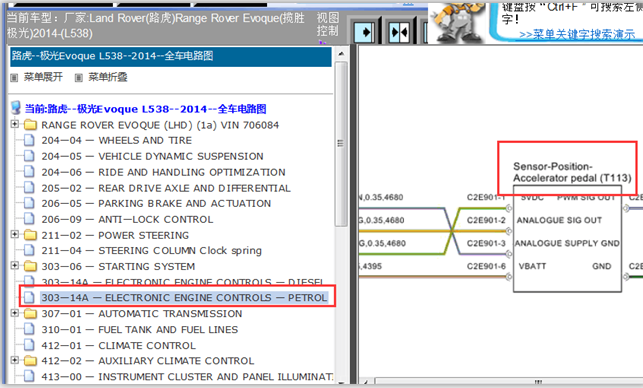Open 412-01 CLIMATE CONTROL diagram

click(x=119, y=345)
